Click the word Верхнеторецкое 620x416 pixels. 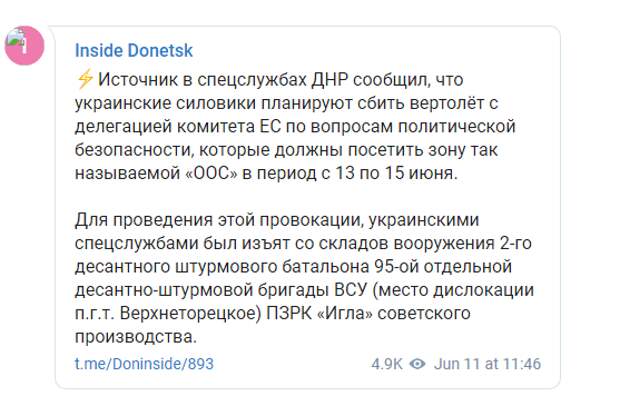[x=191, y=314]
